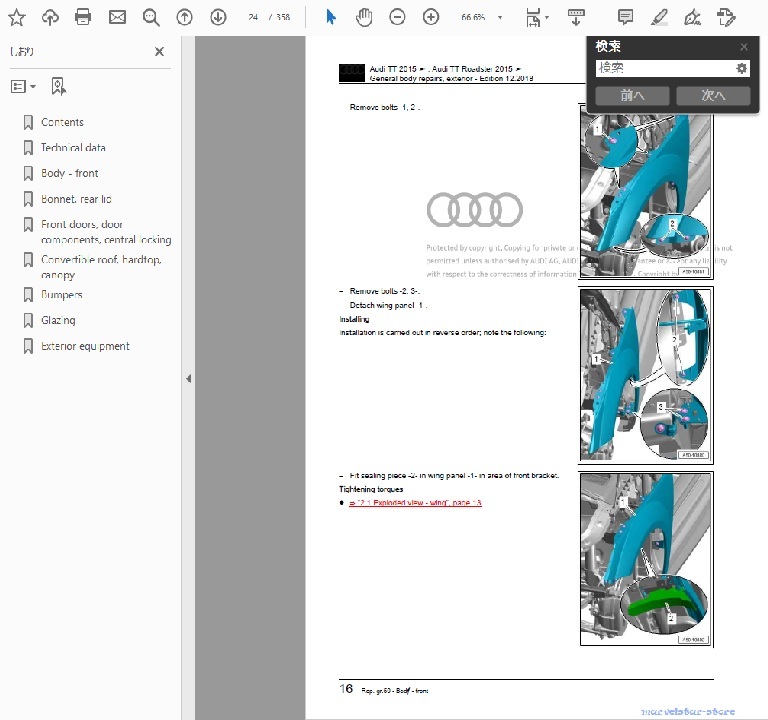The image size is (768, 720).
Task: Open the fit page options icon
Action: (533, 18)
